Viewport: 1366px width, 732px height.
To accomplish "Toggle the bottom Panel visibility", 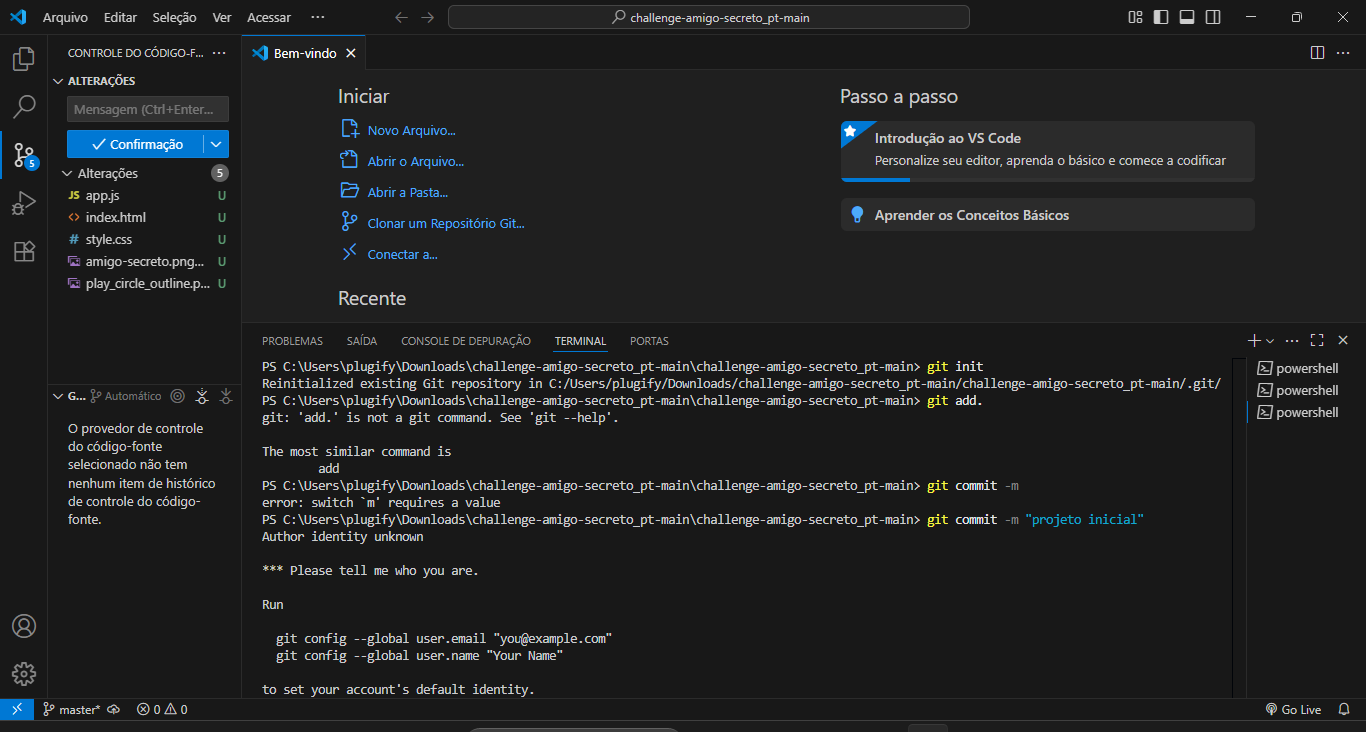I will 1187,17.
